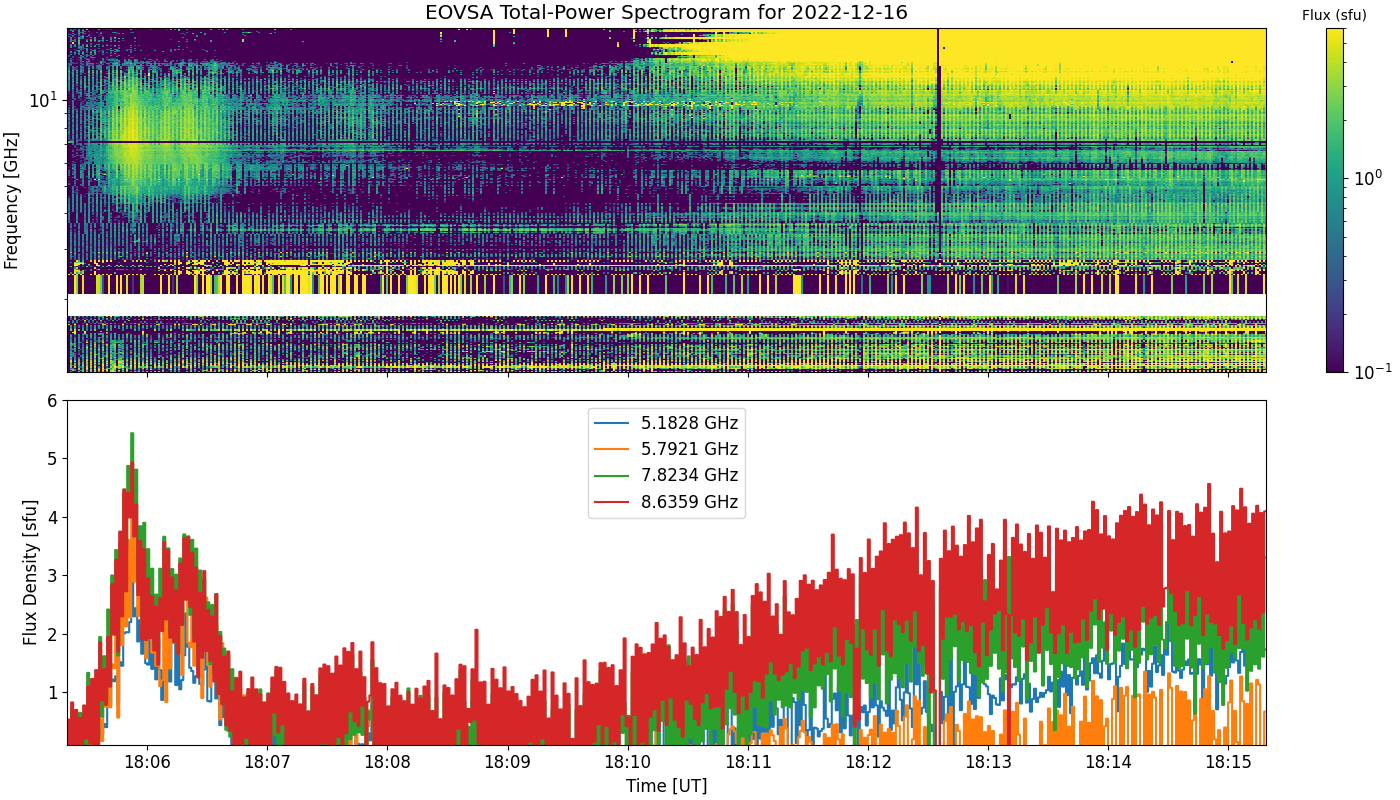
Task: Click the blue line swatch in legend
Action: [613, 422]
